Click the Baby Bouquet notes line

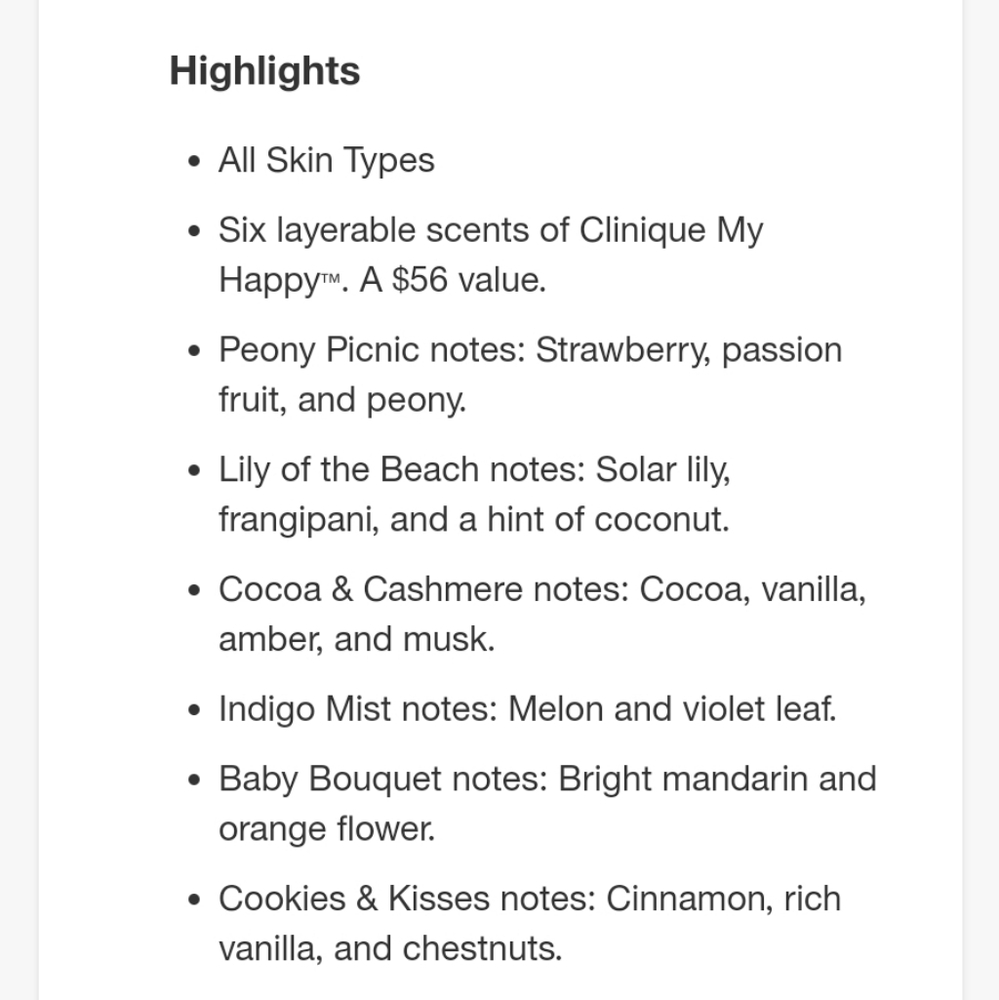point(548,779)
